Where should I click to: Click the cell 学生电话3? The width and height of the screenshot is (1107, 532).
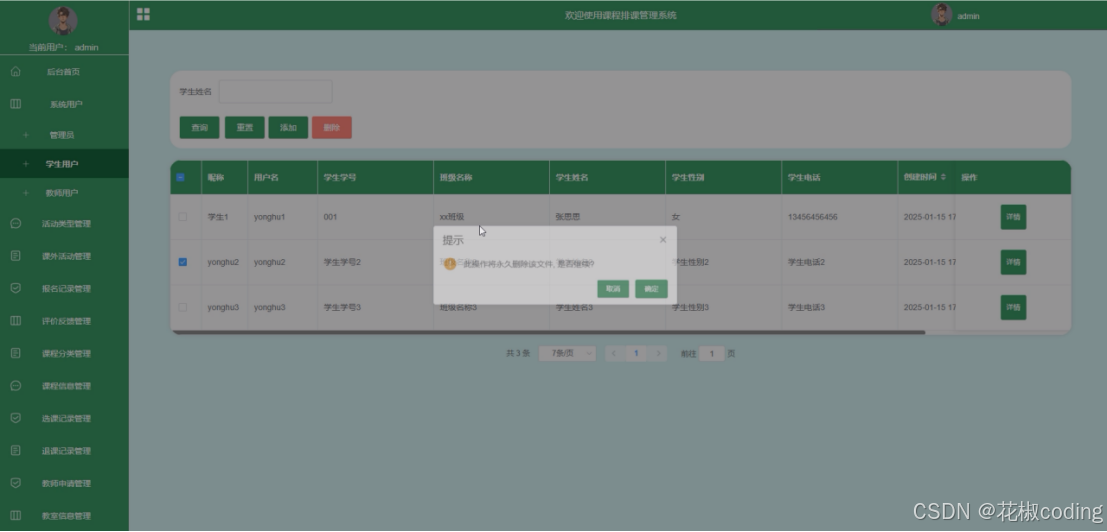point(806,307)
